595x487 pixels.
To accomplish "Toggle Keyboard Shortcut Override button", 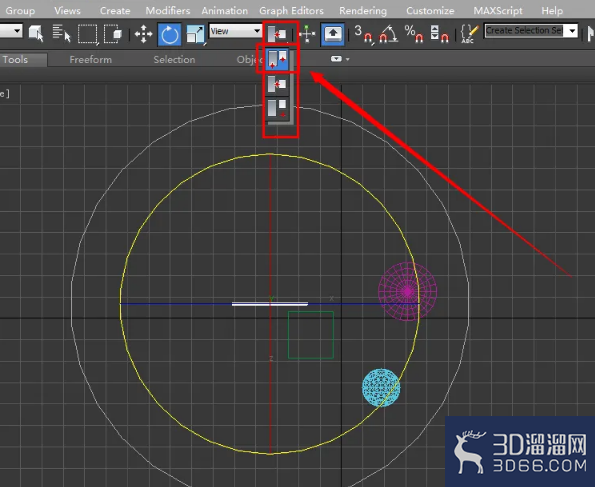I will [x=333, y=34].
